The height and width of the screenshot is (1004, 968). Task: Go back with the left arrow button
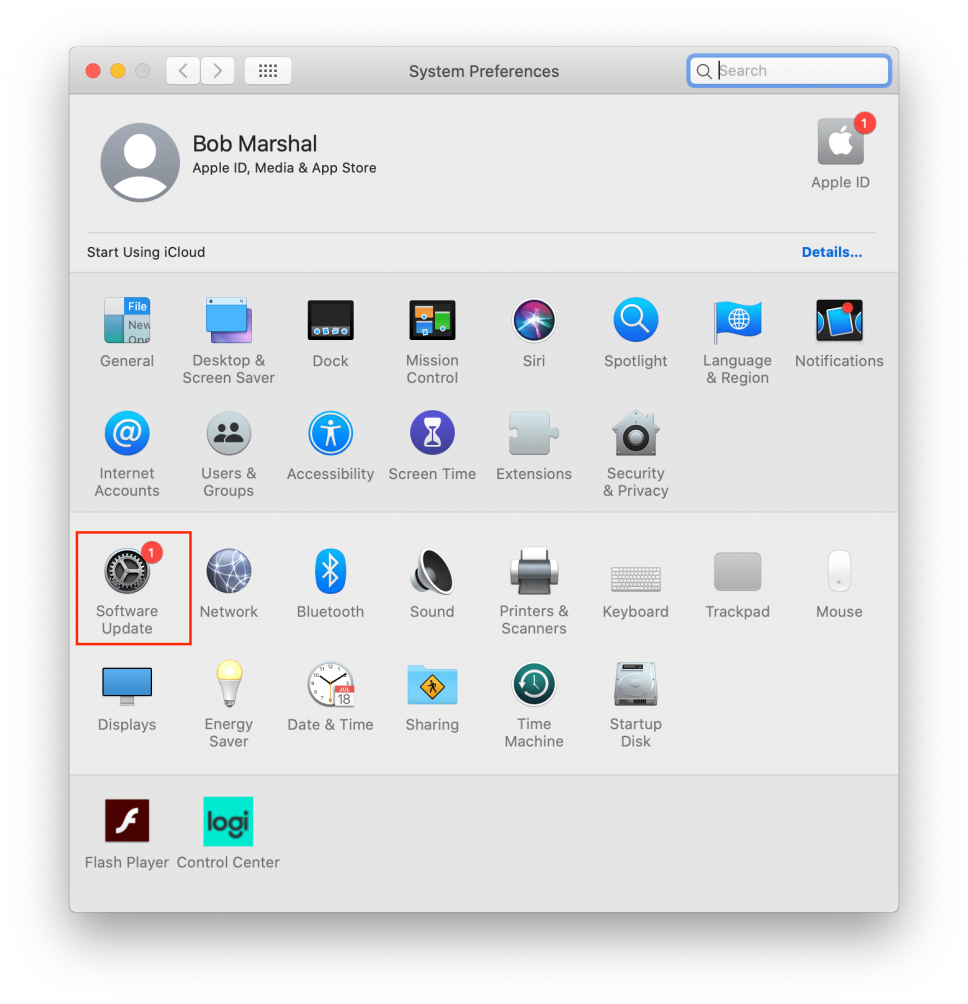click(183, 70)
